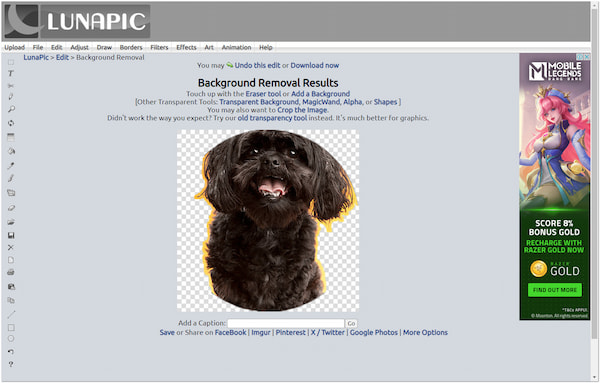Open the Alpha link
600x383 pixels.
[352, 102]
